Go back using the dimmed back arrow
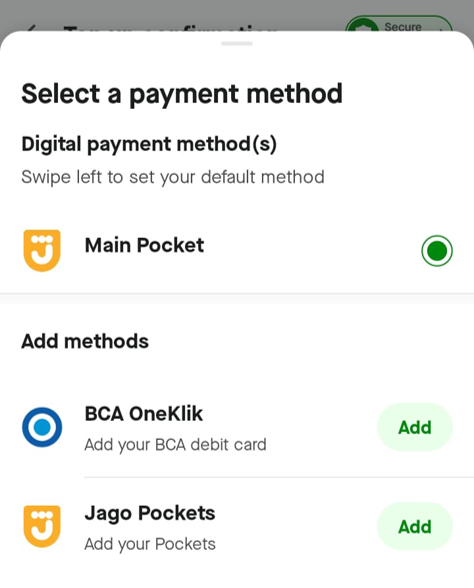474x588 pixels. click(x=32, y=28)
